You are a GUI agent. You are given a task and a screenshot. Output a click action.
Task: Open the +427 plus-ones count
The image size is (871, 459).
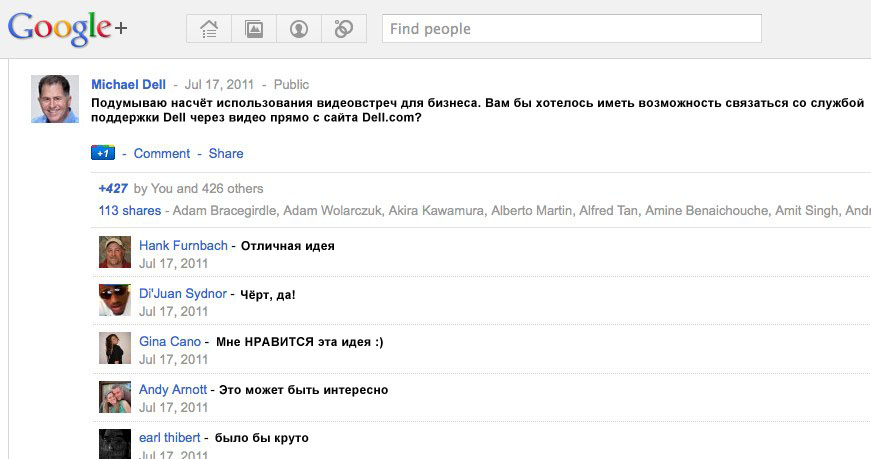click(113, 188)
